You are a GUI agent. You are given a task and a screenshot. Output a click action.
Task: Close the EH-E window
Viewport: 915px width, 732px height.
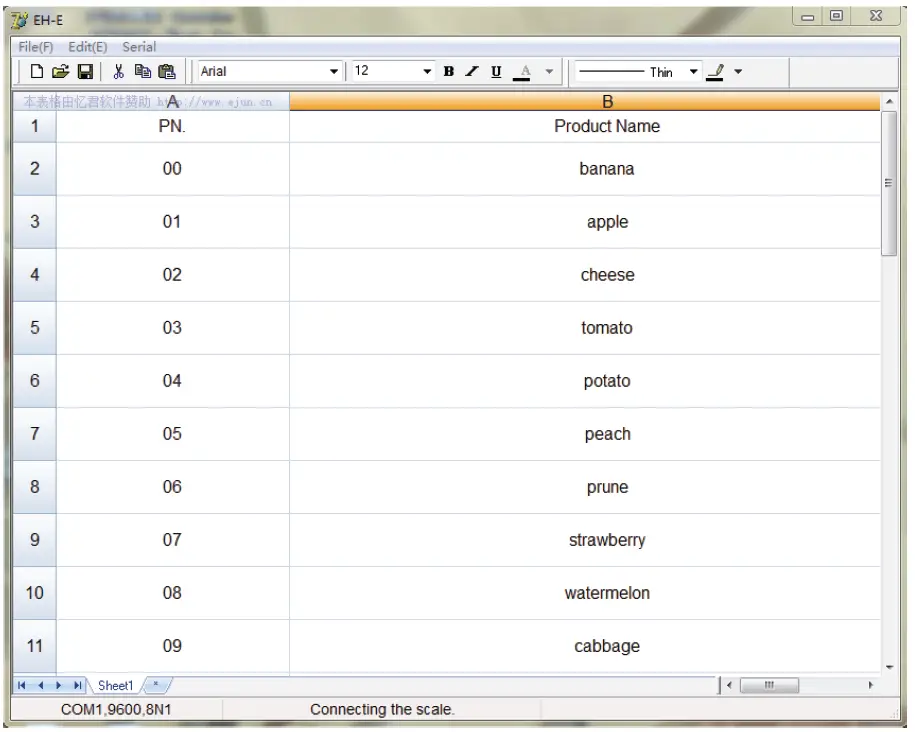876,16
